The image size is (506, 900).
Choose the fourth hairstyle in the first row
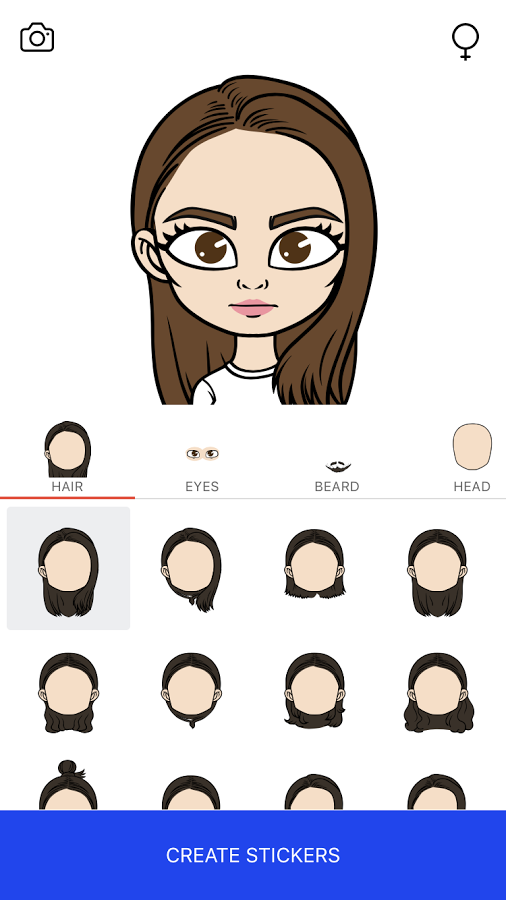tap(437, 572)
